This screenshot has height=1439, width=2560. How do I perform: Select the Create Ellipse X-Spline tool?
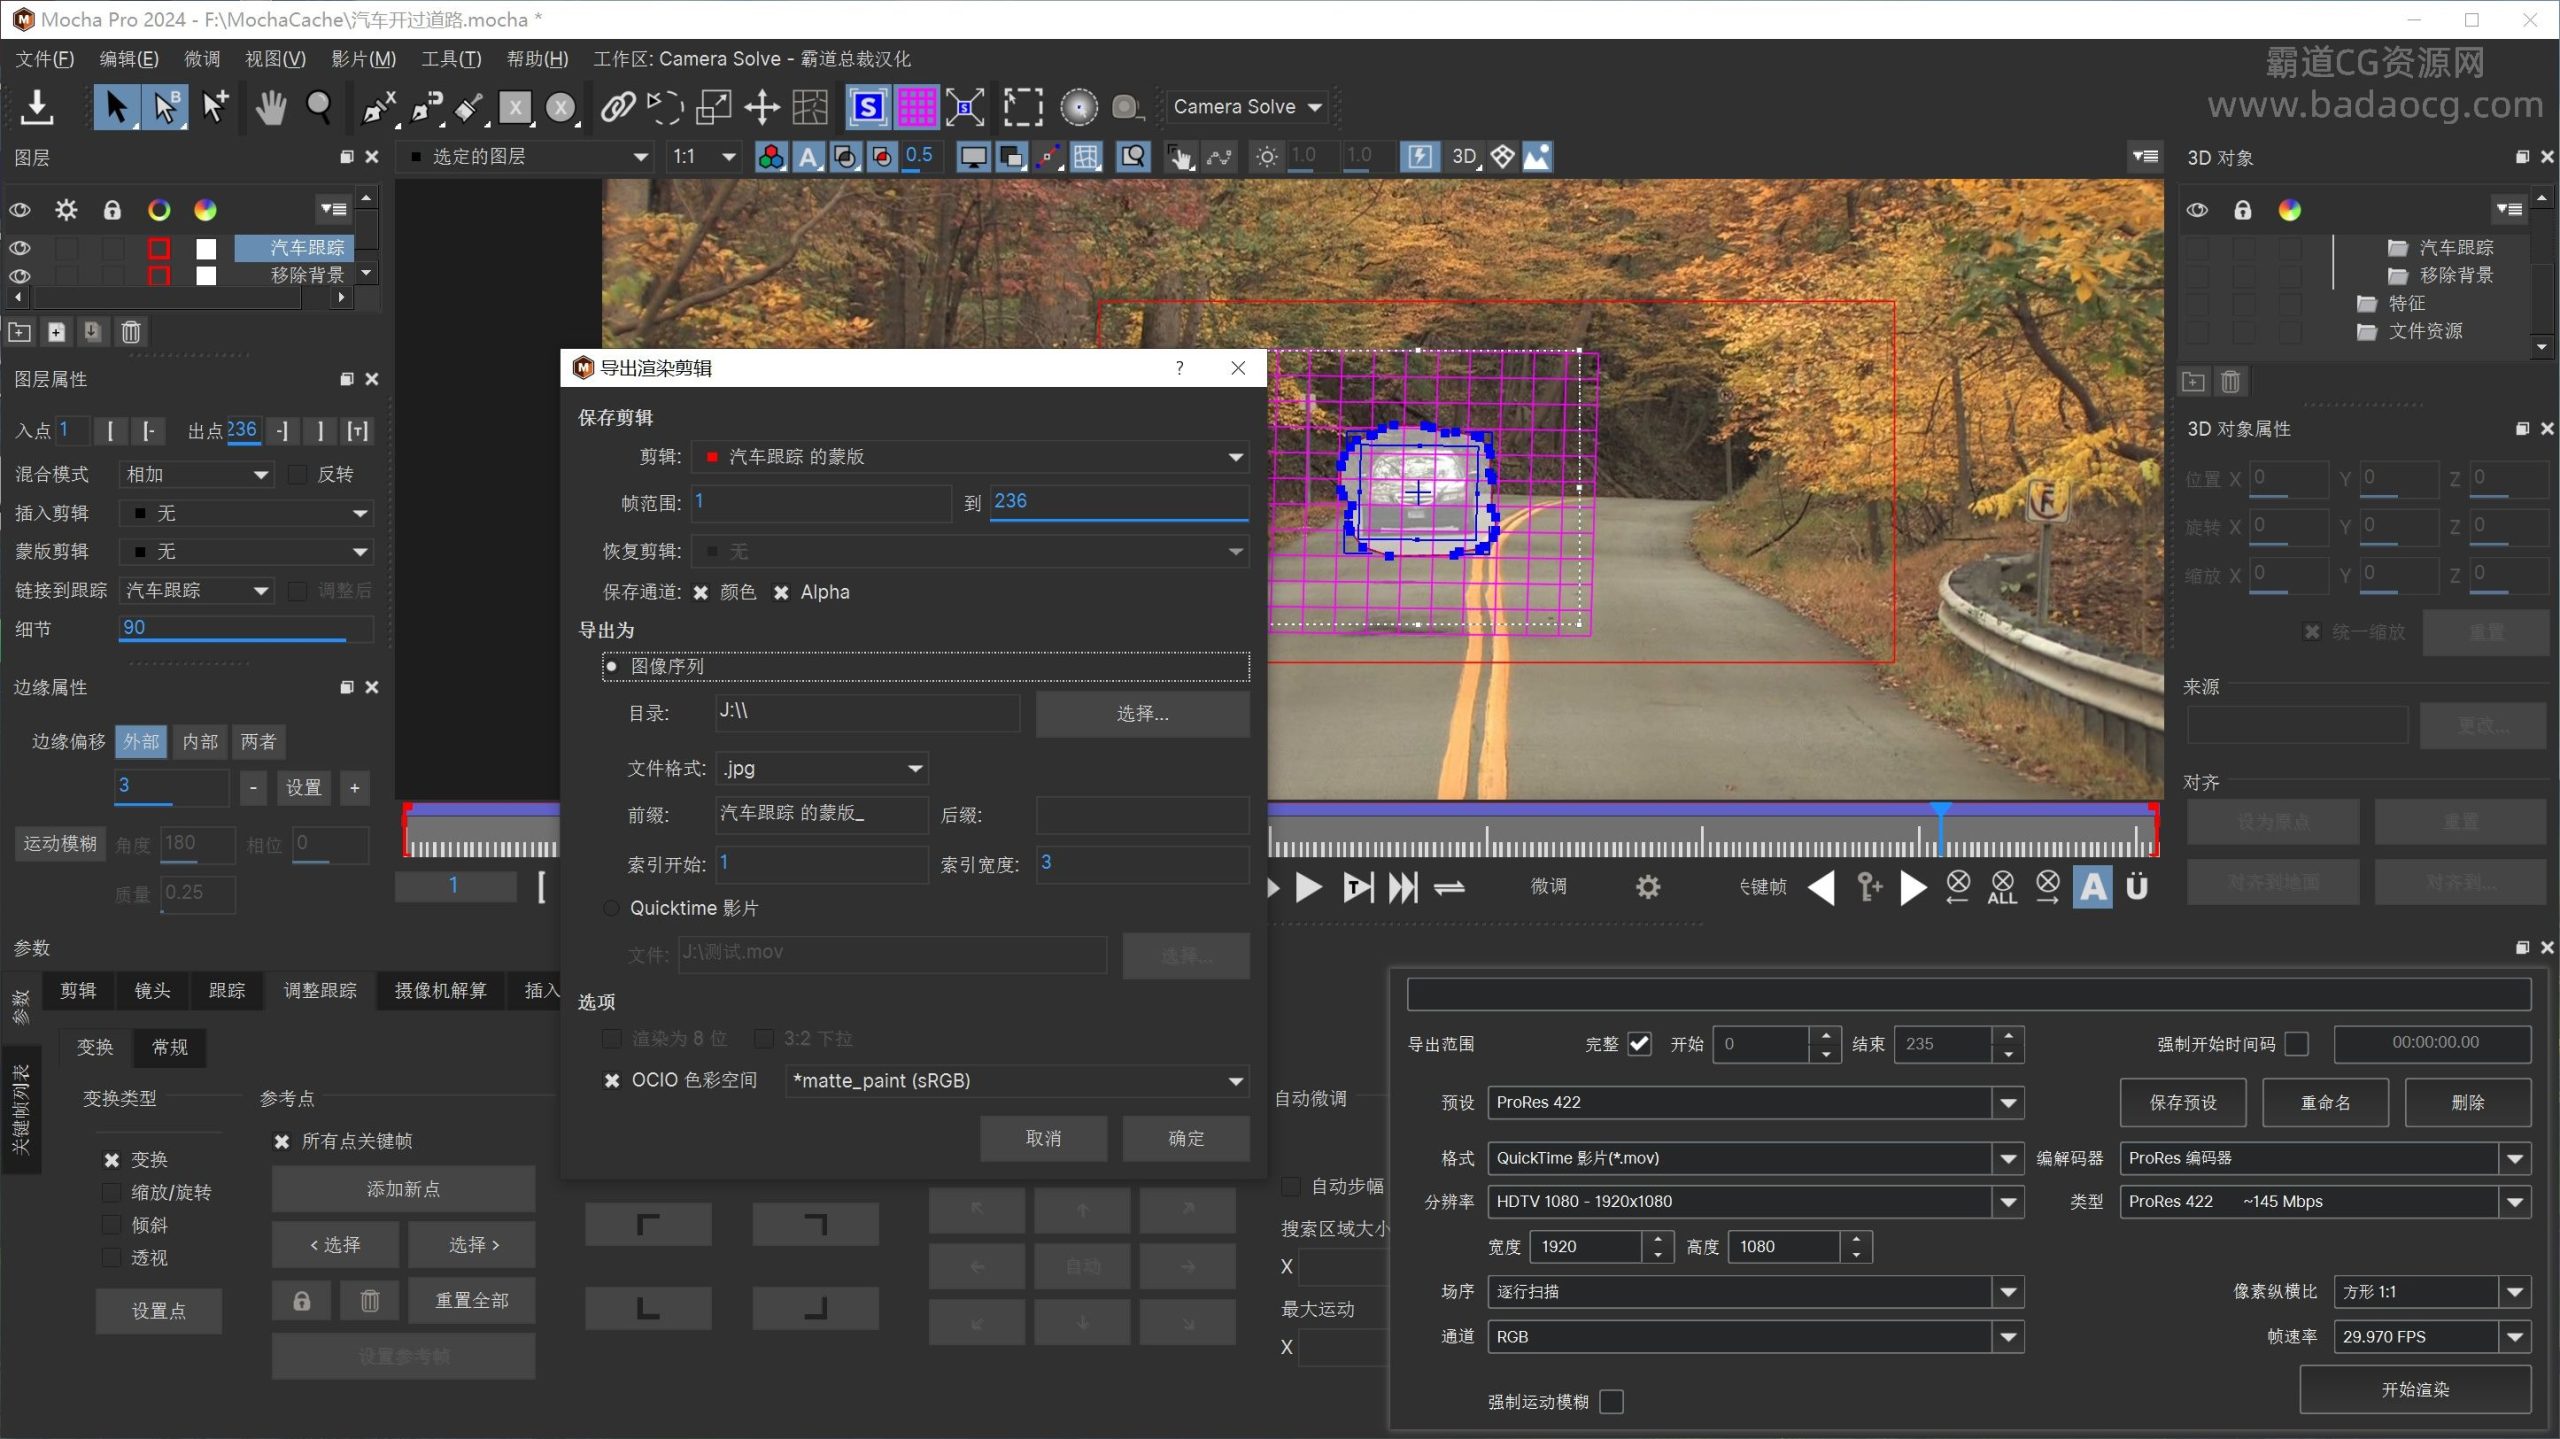point(561,107)
